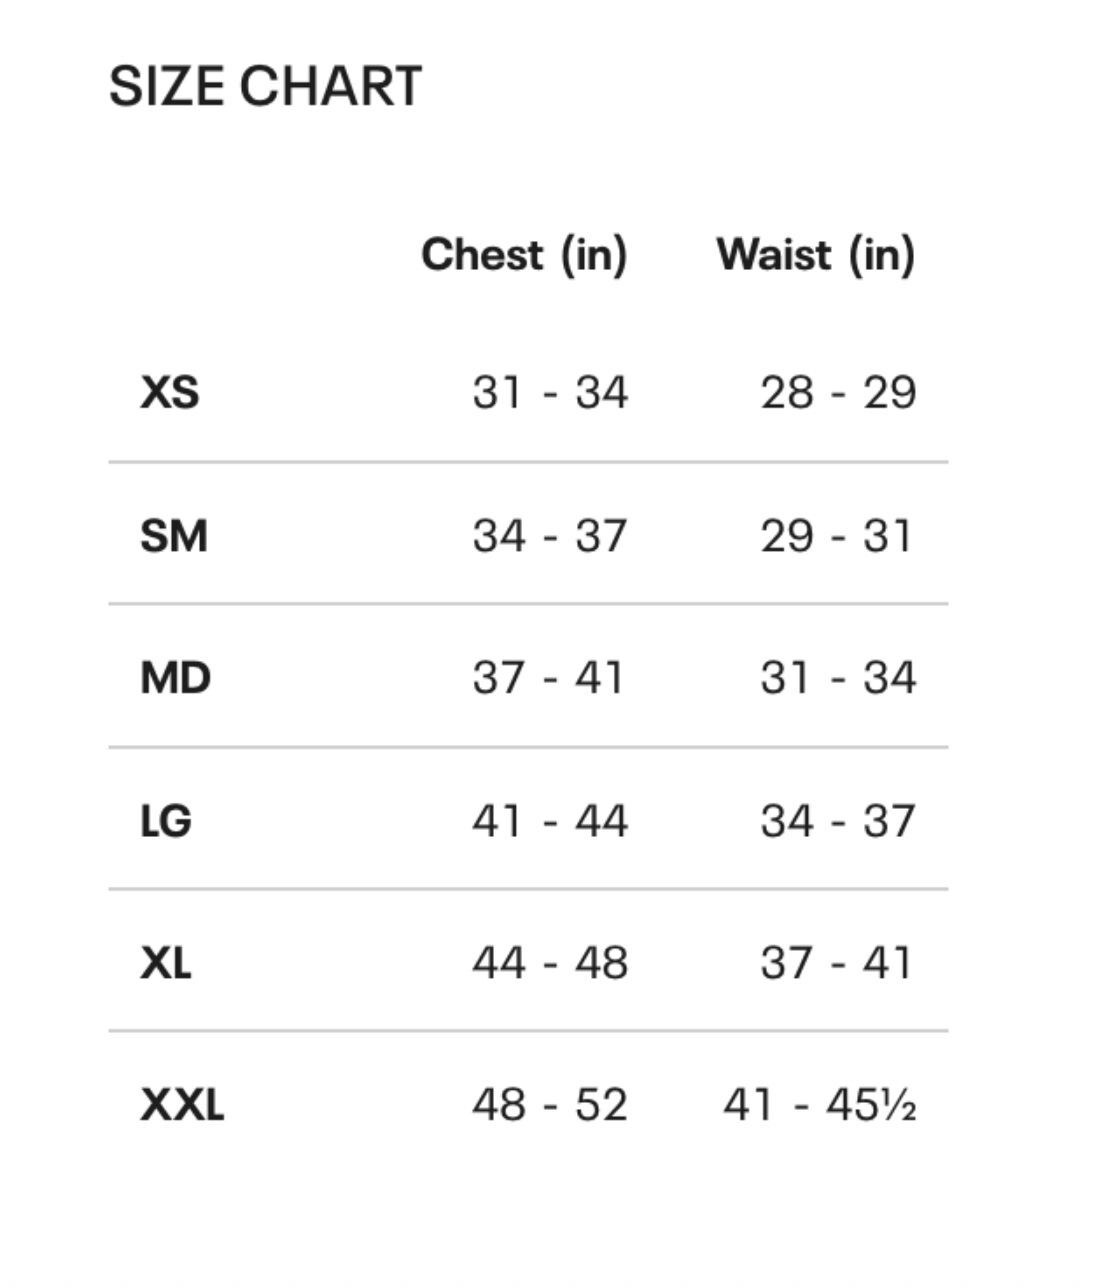This screenshot has width=1120, height=1288.
Task: Click the SIZE CHART heading
Action: [x=265, y=86]
